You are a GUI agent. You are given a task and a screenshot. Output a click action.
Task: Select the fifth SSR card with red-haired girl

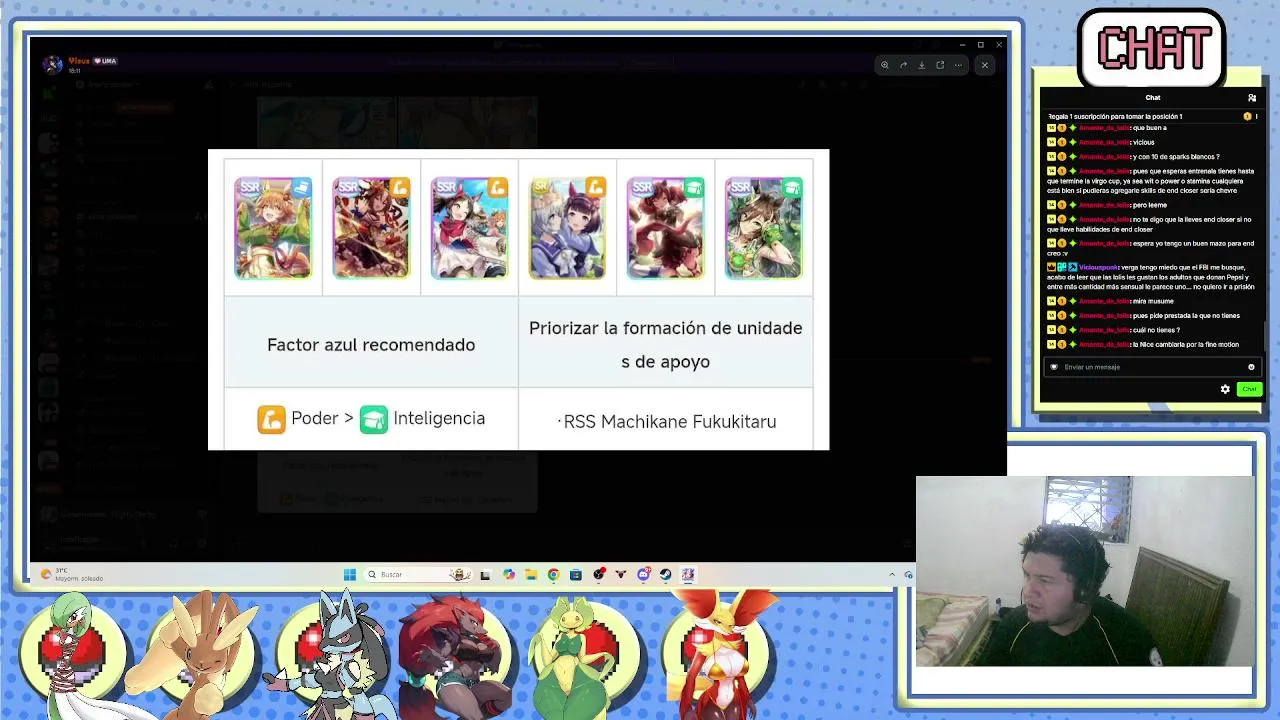665,228
